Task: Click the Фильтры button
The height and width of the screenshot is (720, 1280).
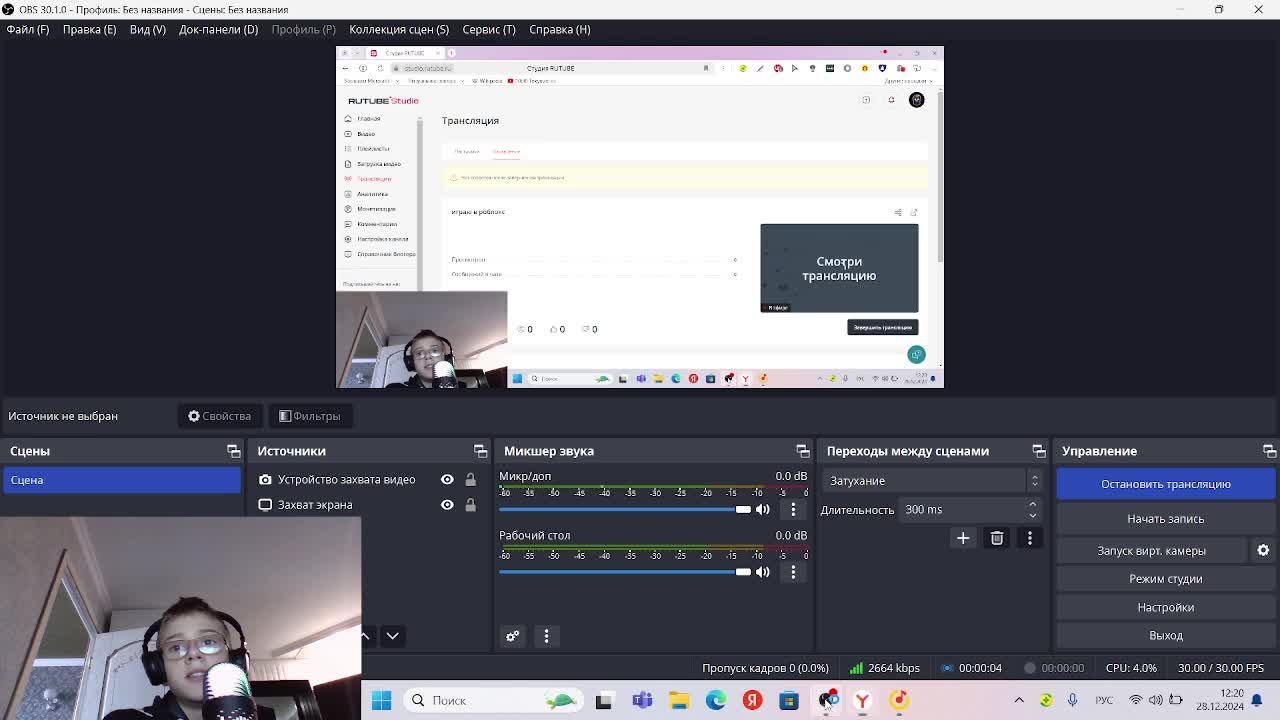Action: point(309,416)
